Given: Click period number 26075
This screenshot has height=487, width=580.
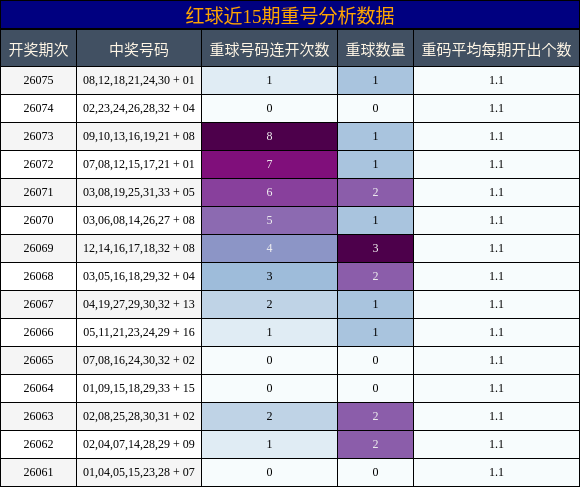Looking at the screenshot, I should (x=38, y=80).
